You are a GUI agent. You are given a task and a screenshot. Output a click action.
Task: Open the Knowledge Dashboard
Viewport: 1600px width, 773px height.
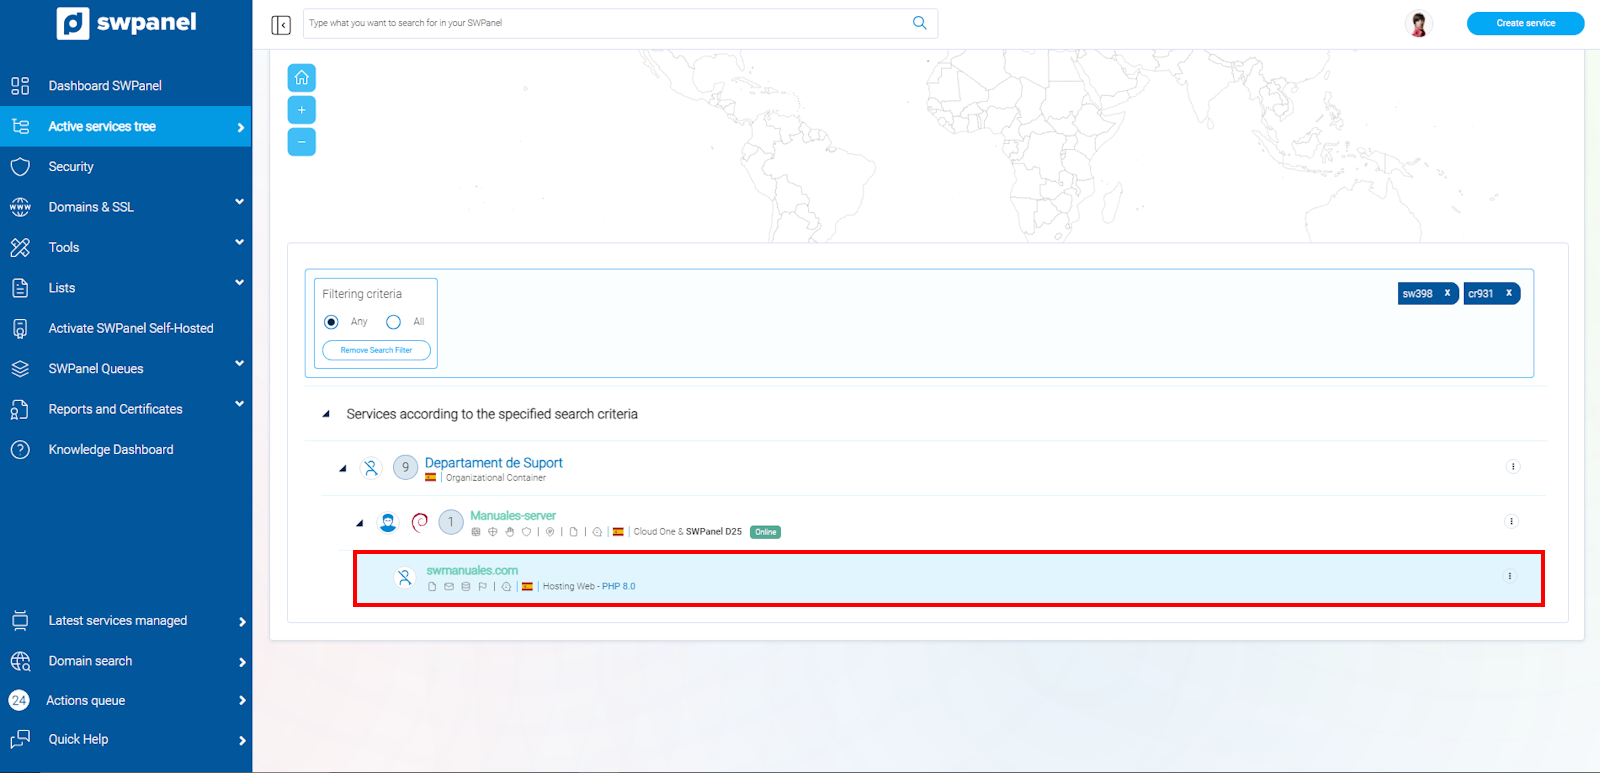pos(126,450)
